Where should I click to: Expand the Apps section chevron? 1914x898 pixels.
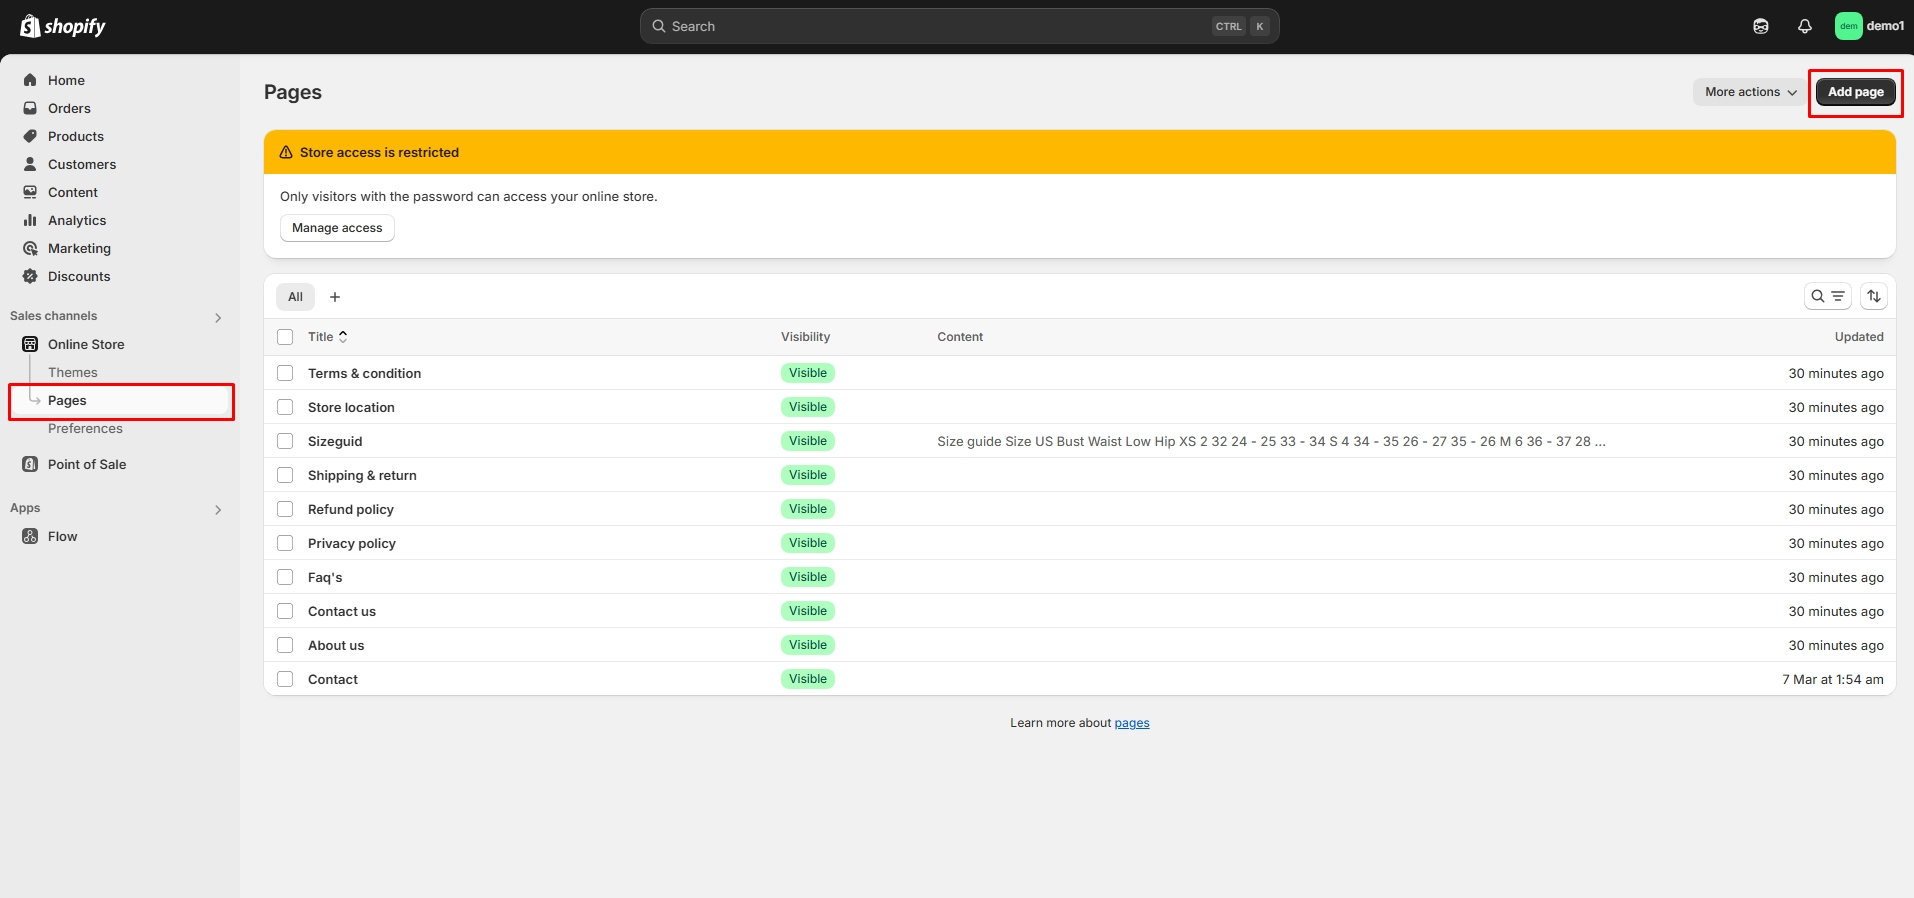pyautogui.click(x=218, y=509)
